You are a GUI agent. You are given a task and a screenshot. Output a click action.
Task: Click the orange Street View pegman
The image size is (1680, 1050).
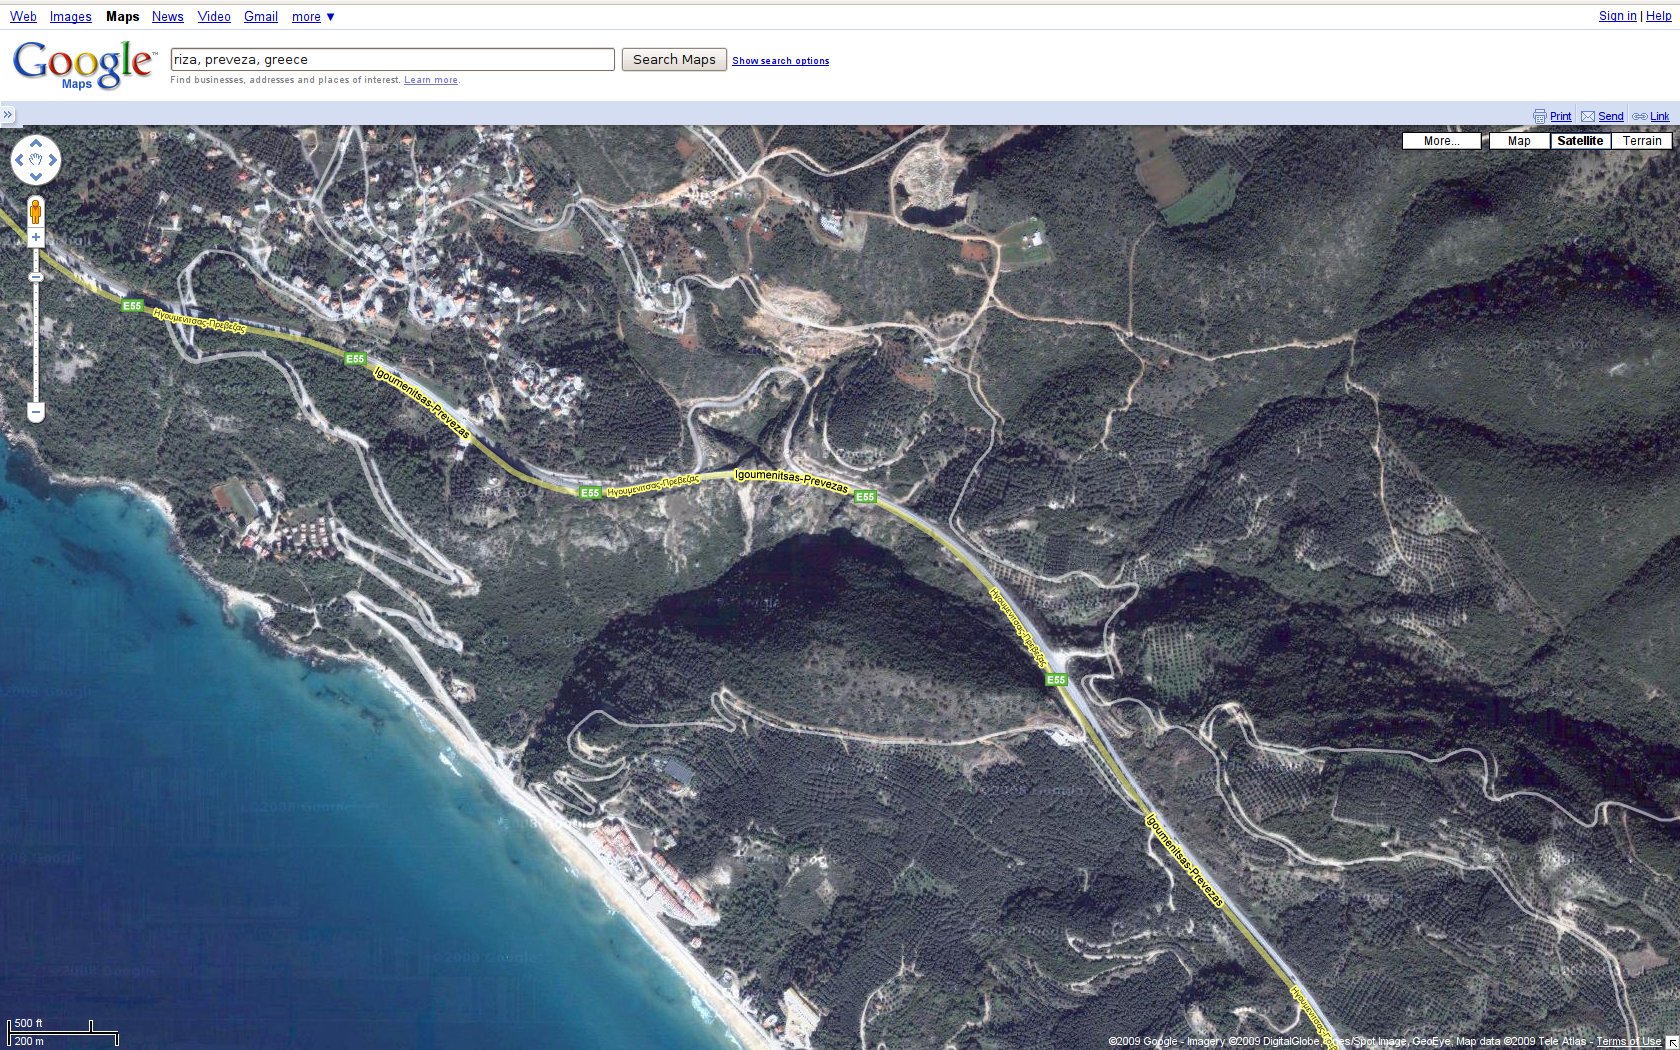coord(36,212)
